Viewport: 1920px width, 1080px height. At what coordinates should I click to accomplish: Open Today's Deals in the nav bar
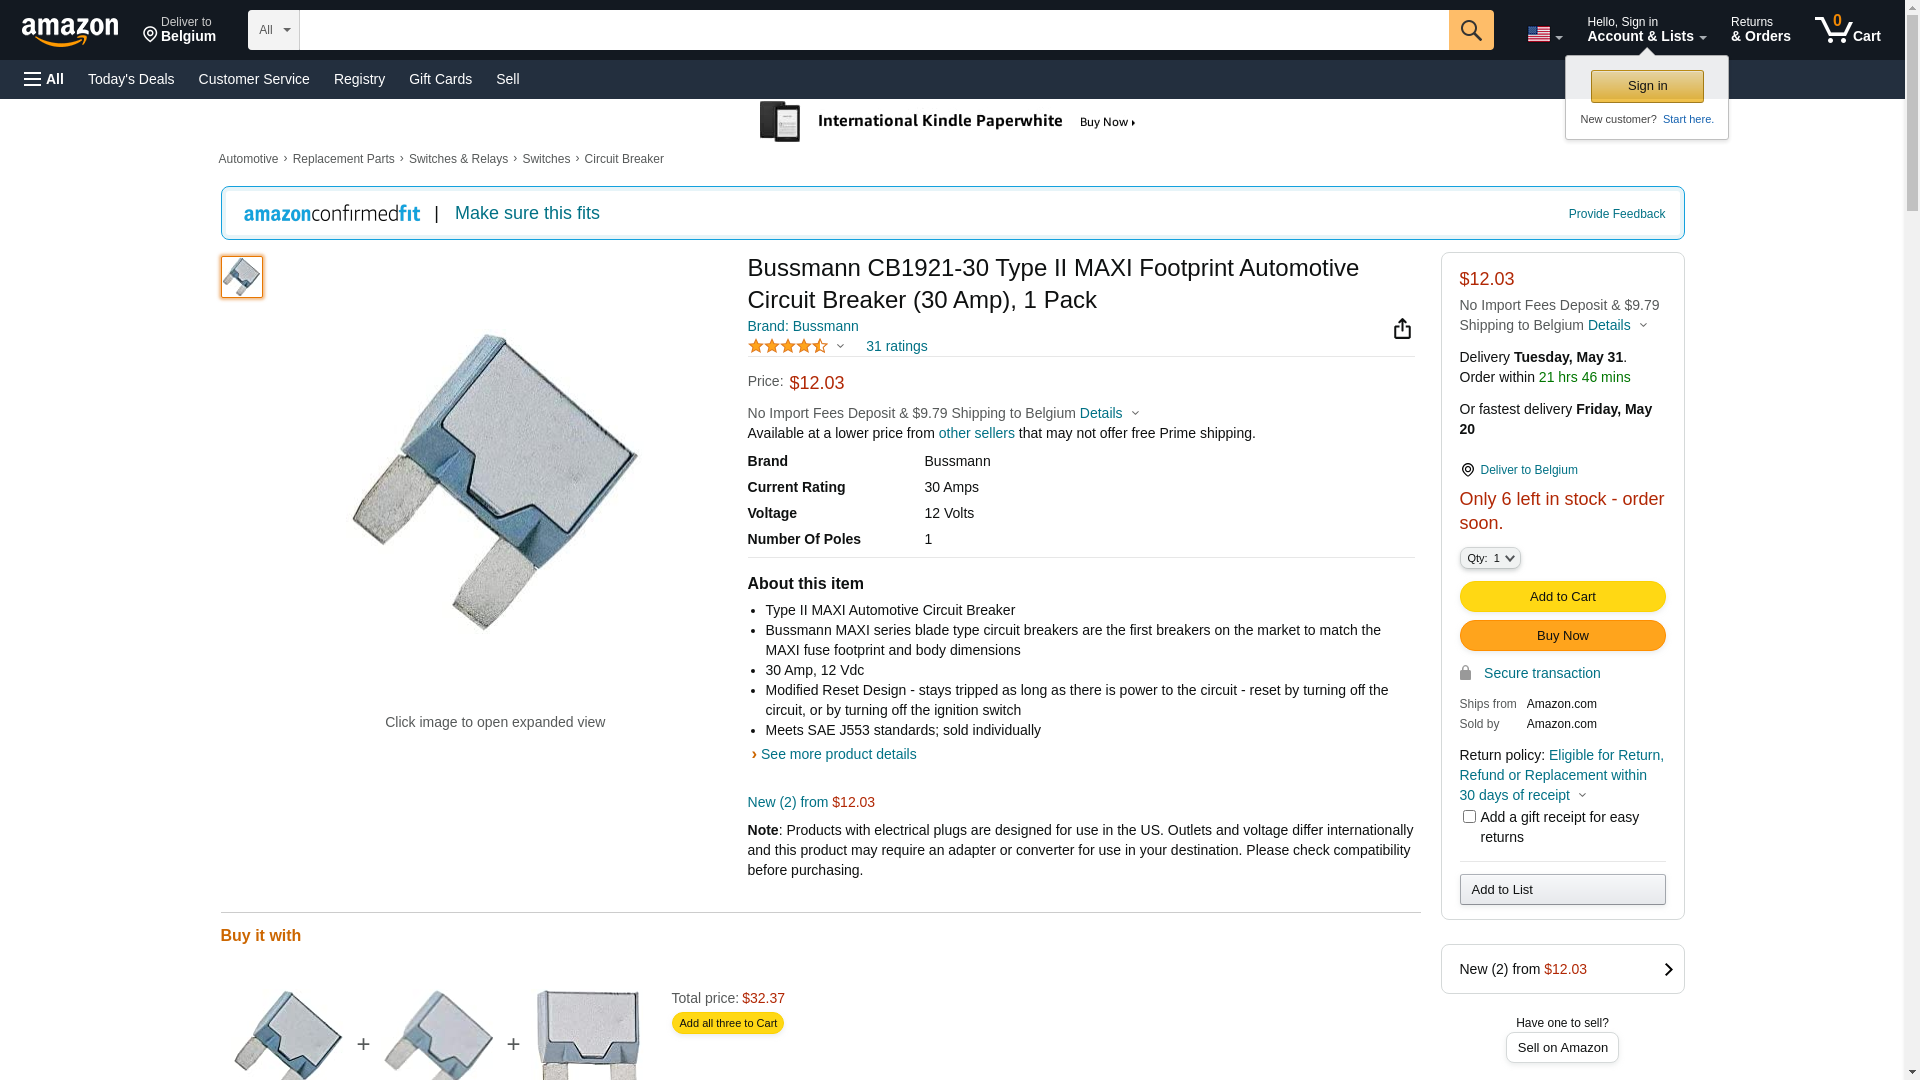[x=131, y=79]
